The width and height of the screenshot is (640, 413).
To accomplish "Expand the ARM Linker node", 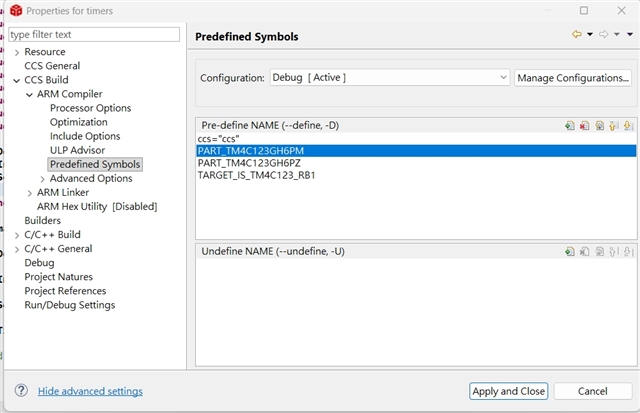I will click(x=29, y=193).
